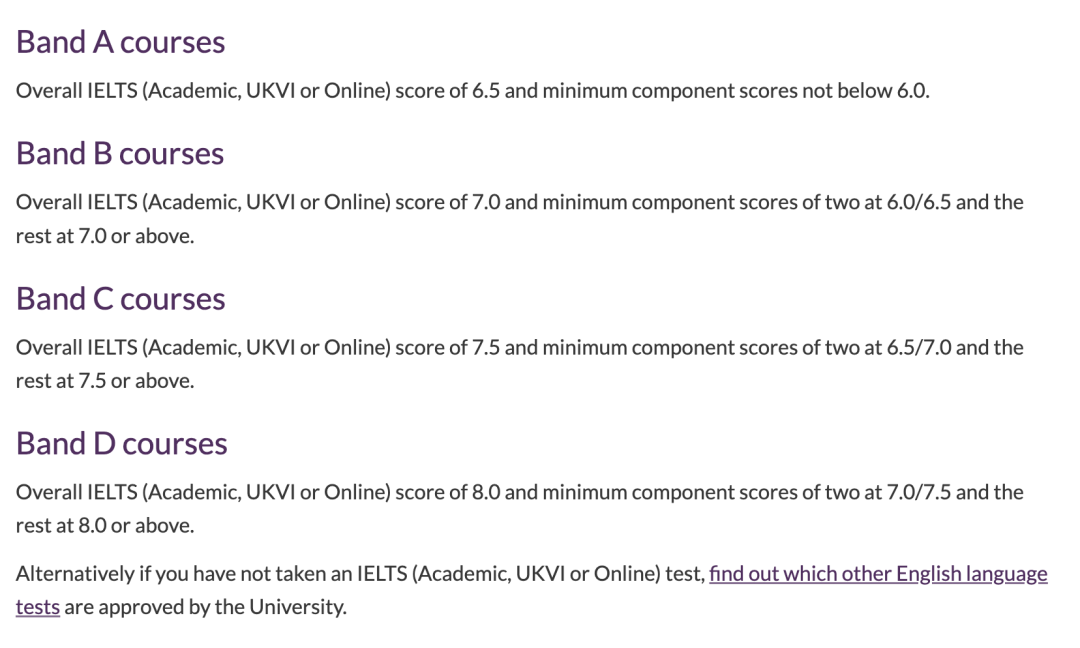The height and width of the screenshot is (648, 1080).
Task: Click the '7.0/7.5' component score text
Action: click(919, 492)
